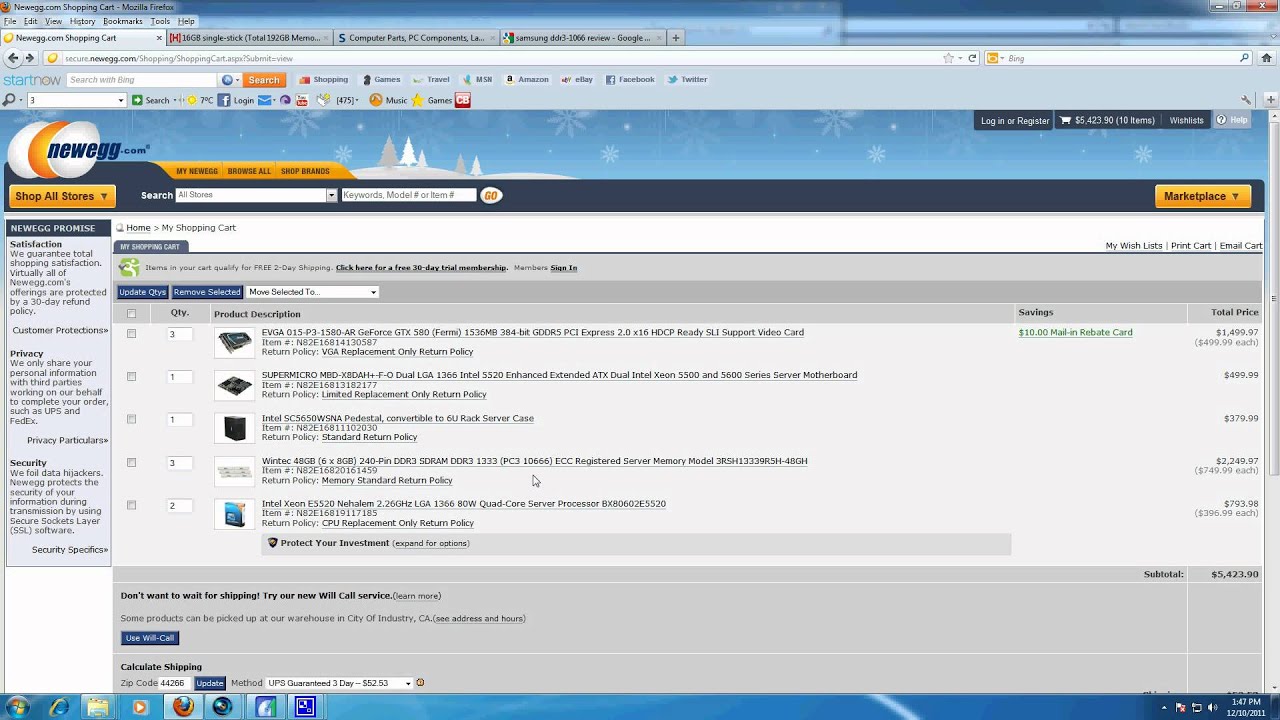Image resolution: width=1280 pixels, height=720 pixels.
Task: Open the Tools menu
Action: [160, 21]
